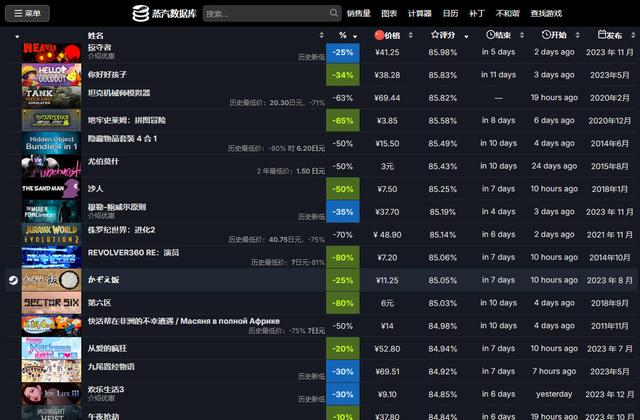Click the Steam icon beside かぞえ飯
The height and width of the screenshot is (420, 640).
(13, 280)
